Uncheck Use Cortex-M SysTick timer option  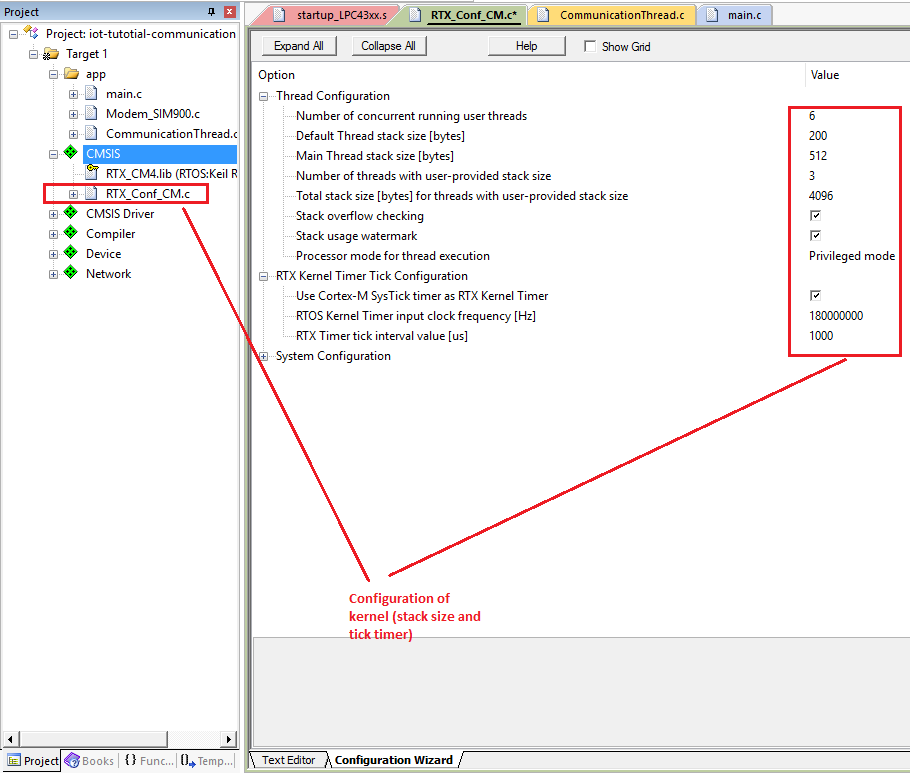point(816,296)
